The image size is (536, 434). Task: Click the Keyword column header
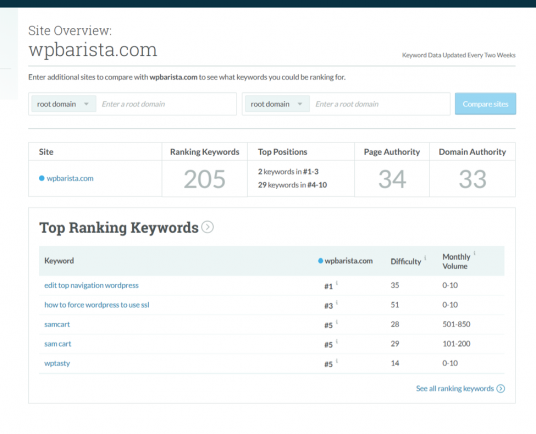[x=59, y=261]
